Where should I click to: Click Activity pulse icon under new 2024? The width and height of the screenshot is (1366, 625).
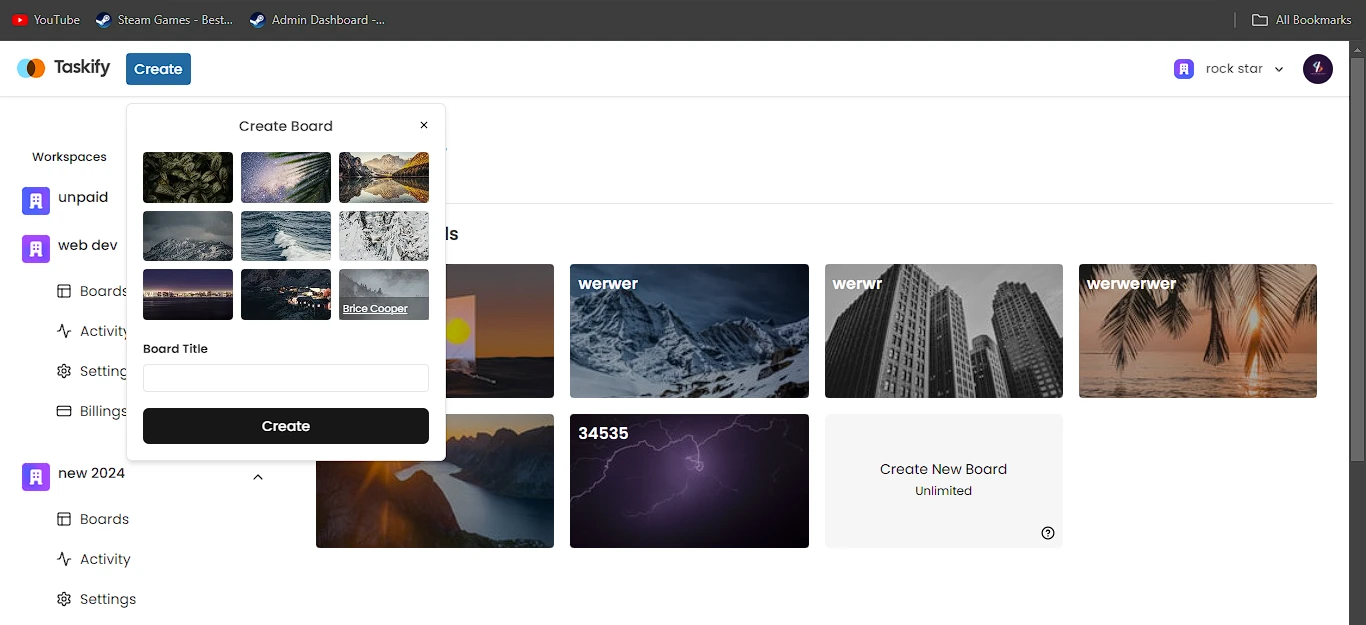click(64, 559)
